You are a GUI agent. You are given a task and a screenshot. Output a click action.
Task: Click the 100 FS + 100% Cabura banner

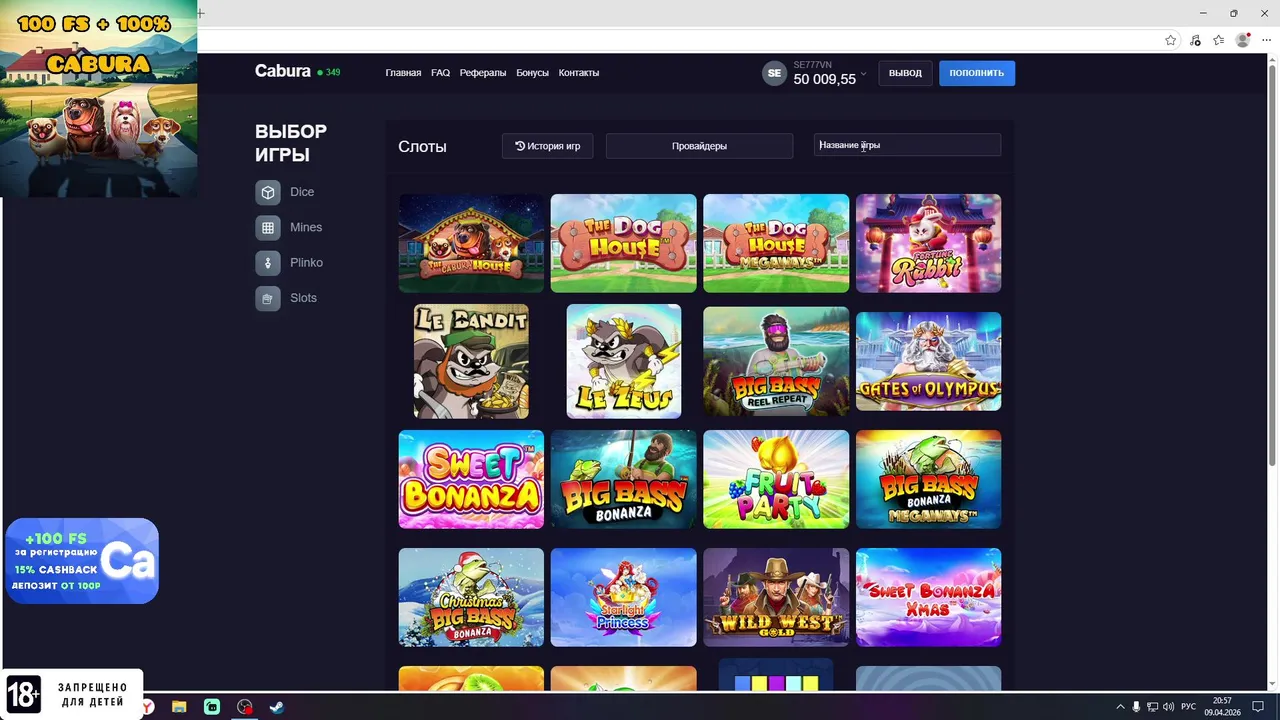click(98, 98)
